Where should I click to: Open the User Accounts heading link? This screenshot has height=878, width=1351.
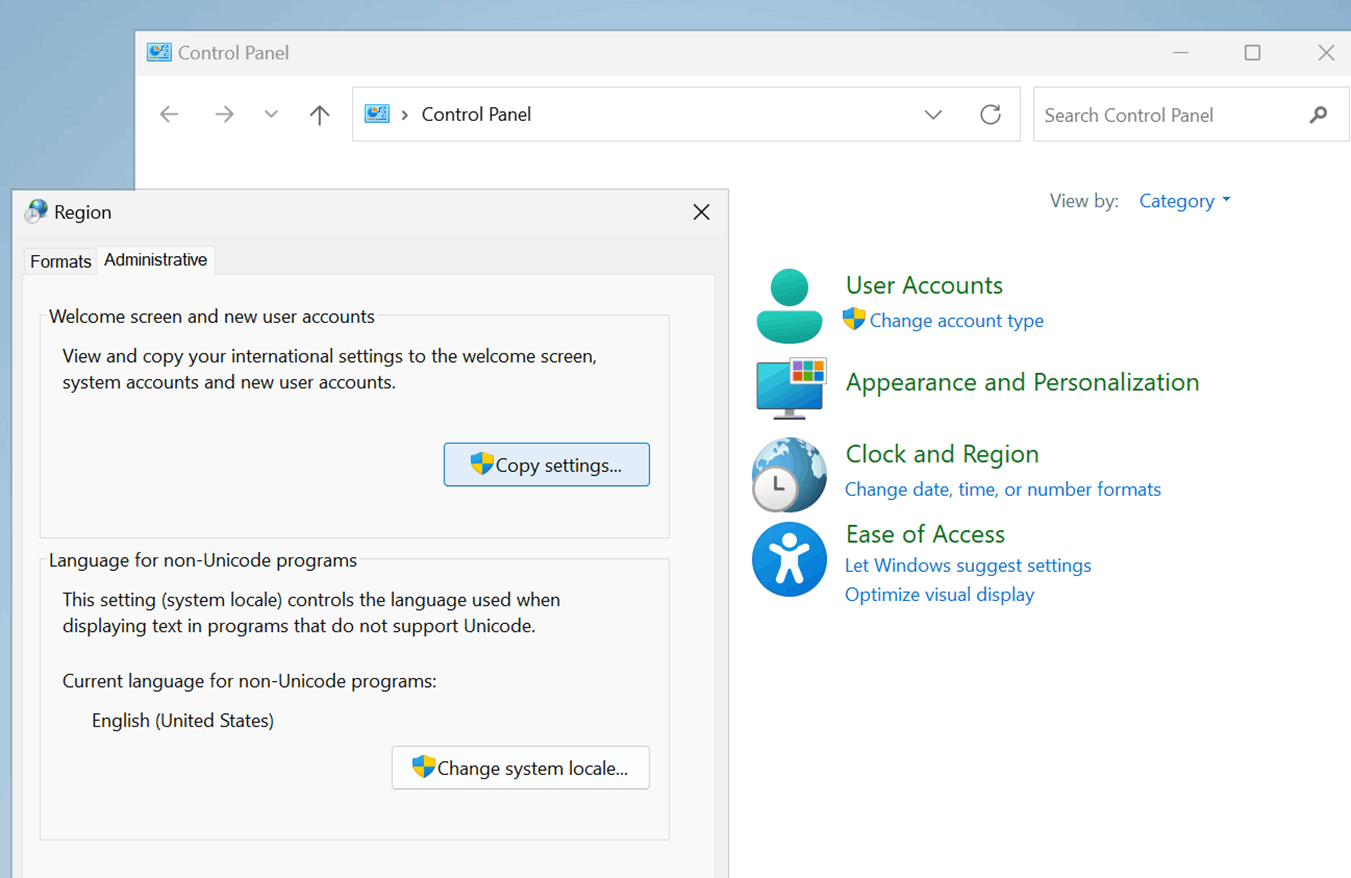click(924, 285)
